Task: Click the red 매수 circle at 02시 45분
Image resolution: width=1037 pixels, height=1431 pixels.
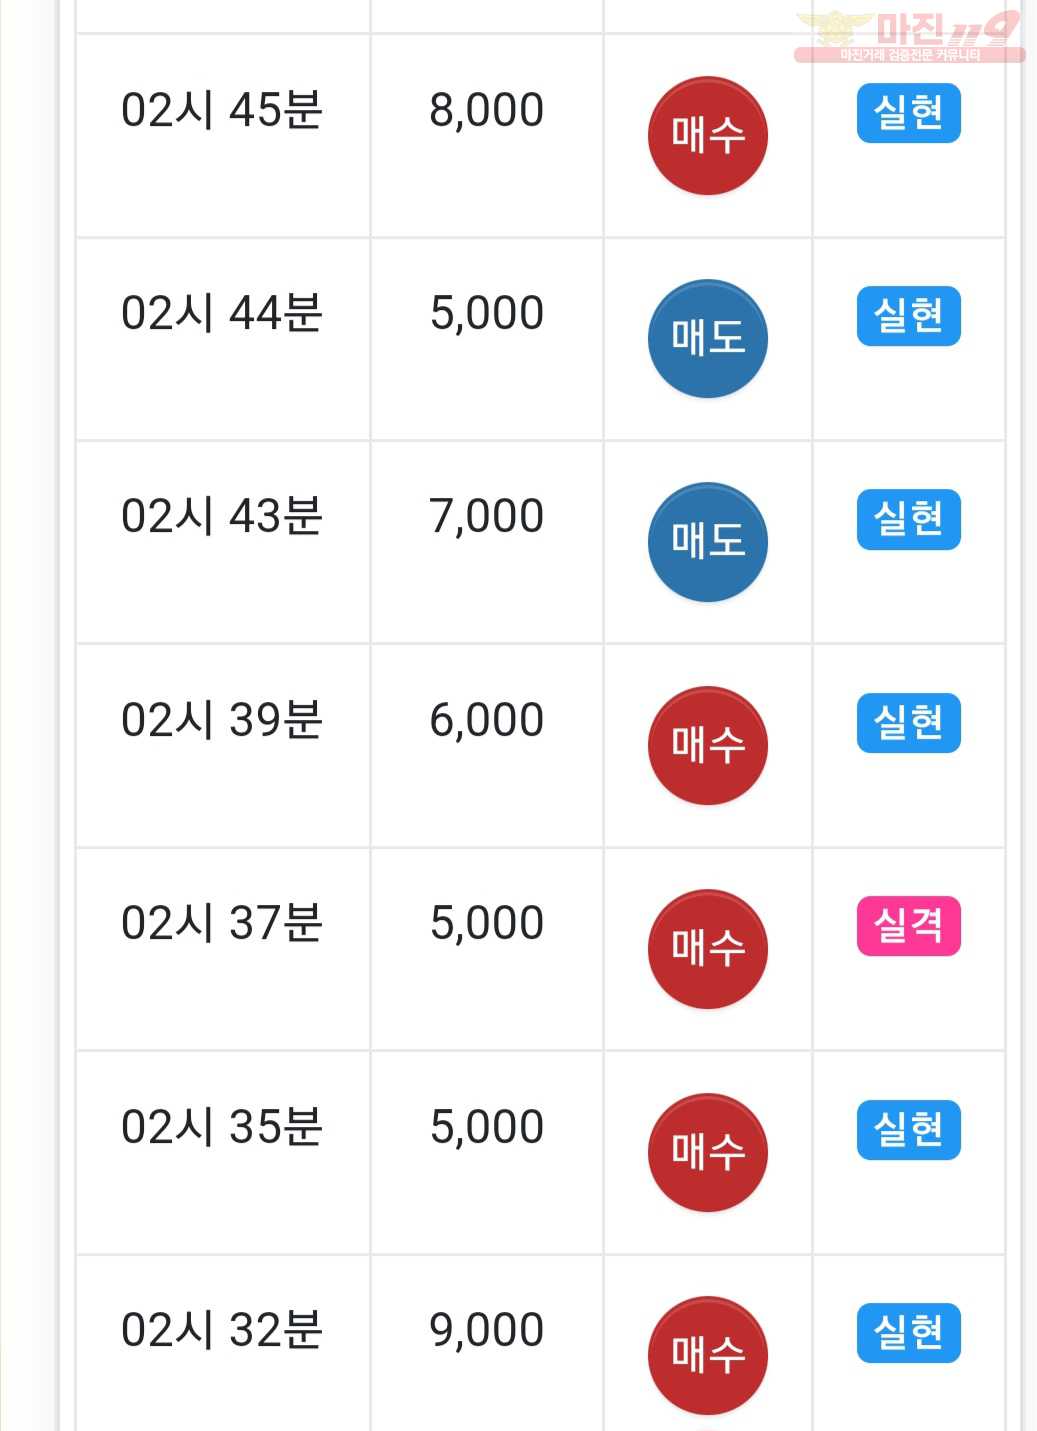Action: 708,135
